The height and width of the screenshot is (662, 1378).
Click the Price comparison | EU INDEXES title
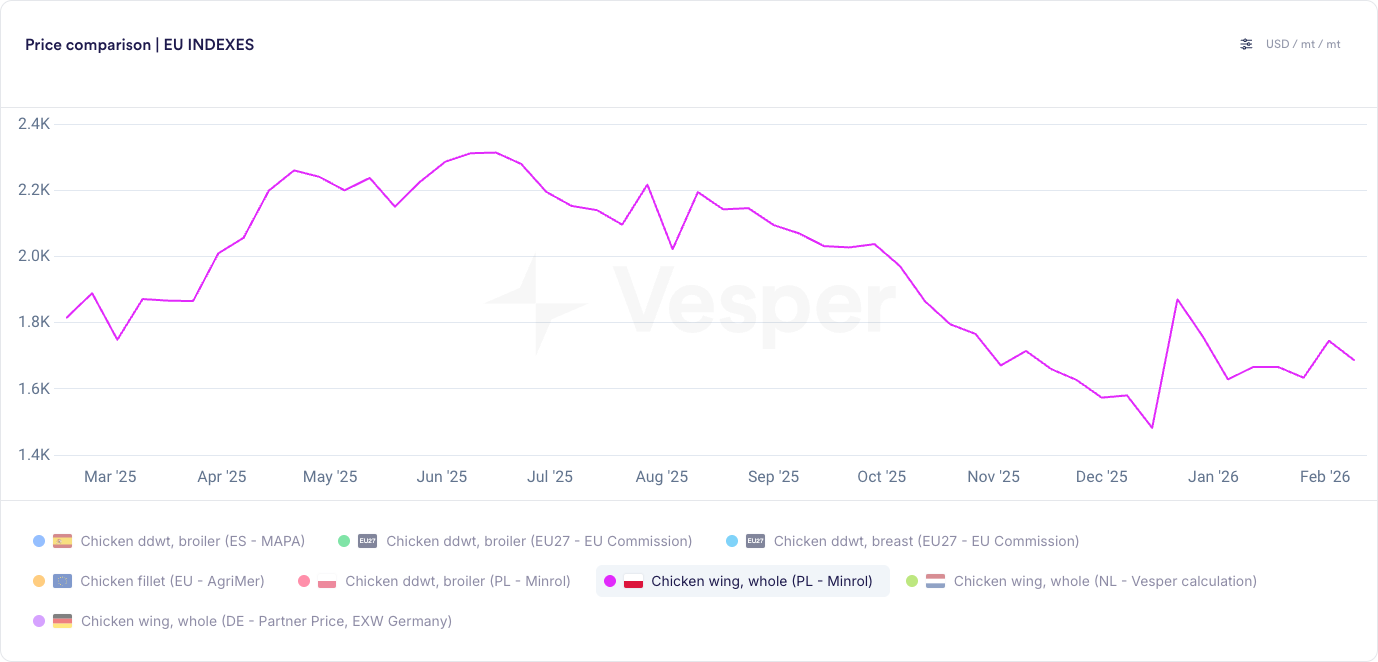coord(139,44)
